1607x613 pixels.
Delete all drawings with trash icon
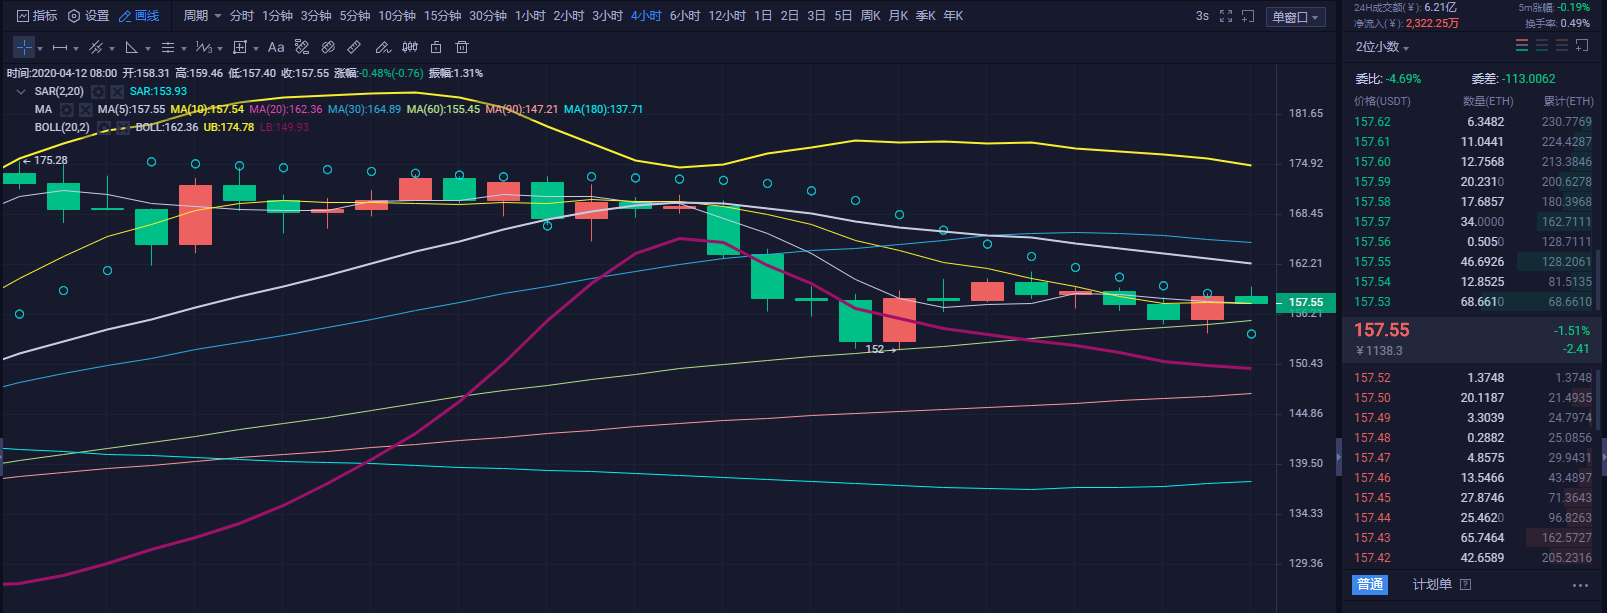[462, 47]
